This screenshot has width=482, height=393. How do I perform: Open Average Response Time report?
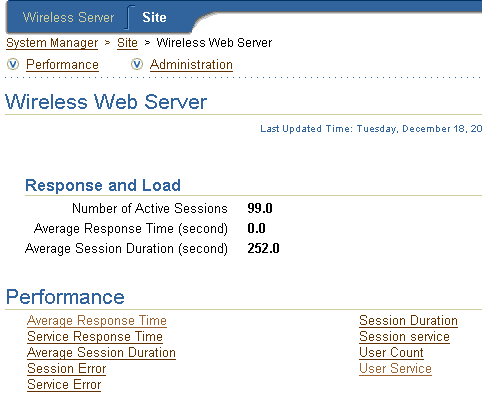pos(97,321)
